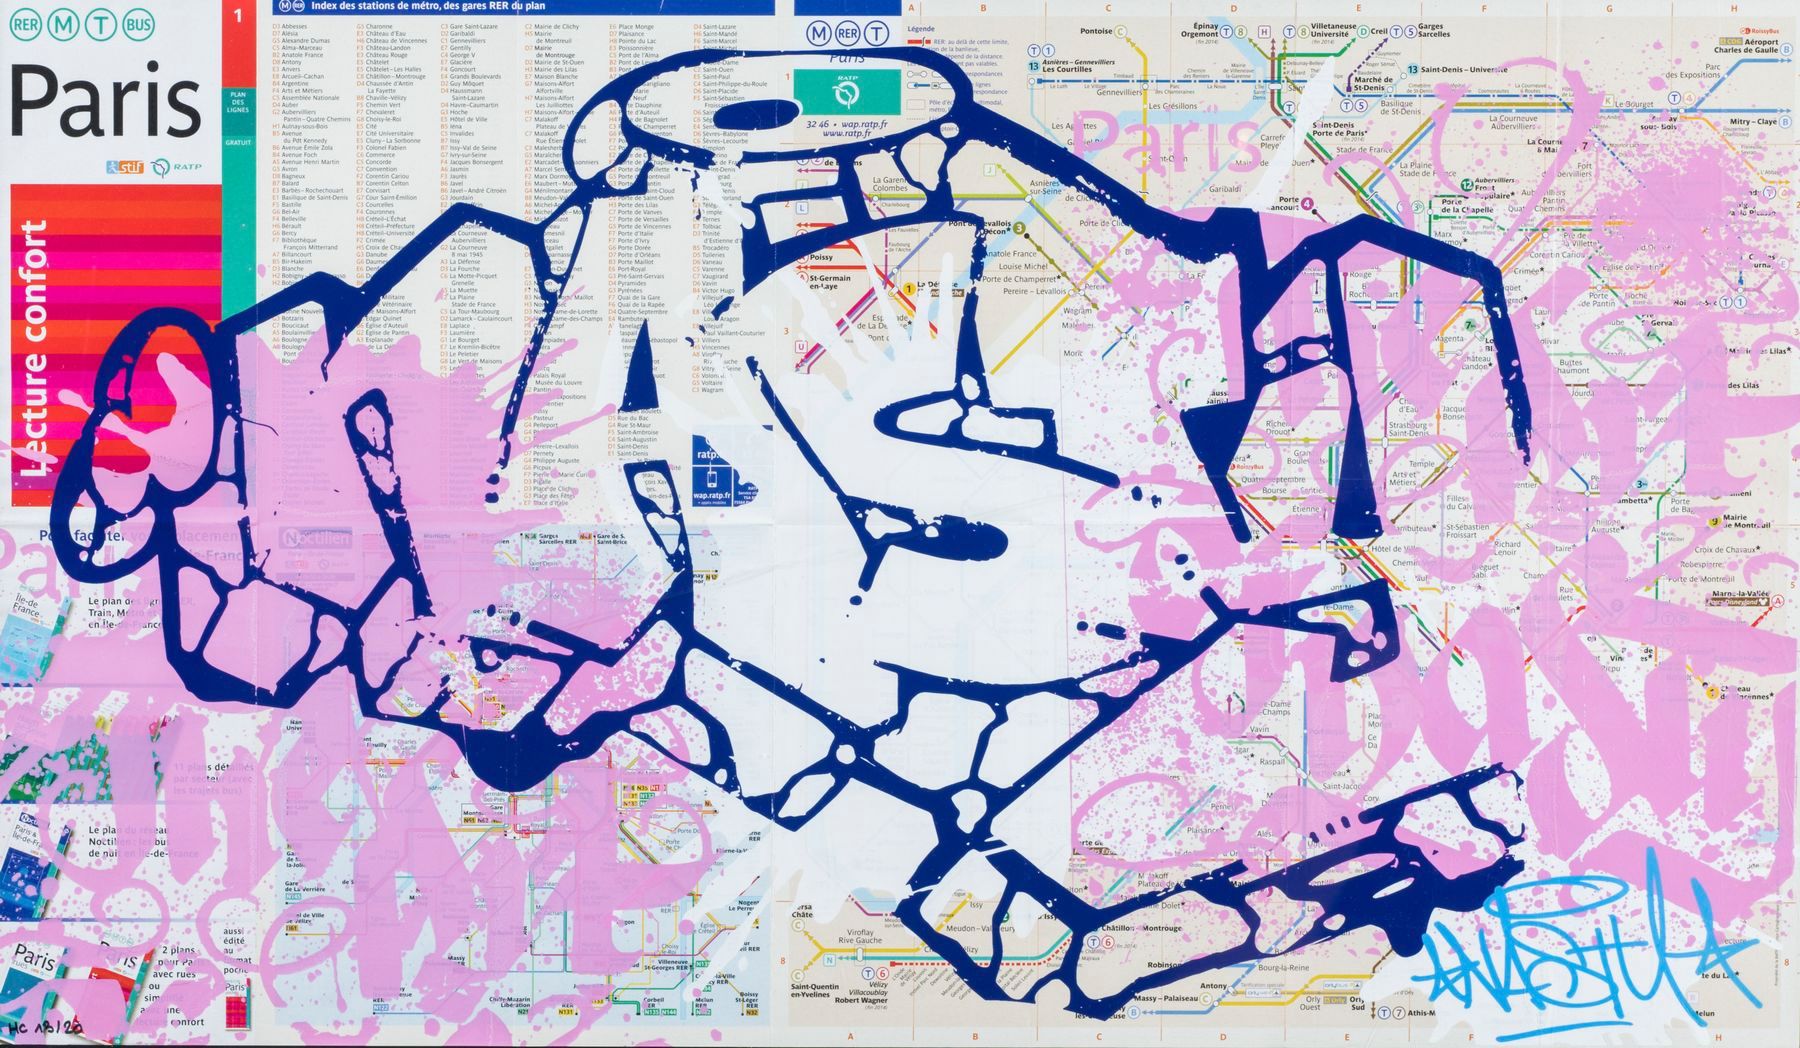Click the vertical "Lecture confort" text

click(x=35, y=348)
